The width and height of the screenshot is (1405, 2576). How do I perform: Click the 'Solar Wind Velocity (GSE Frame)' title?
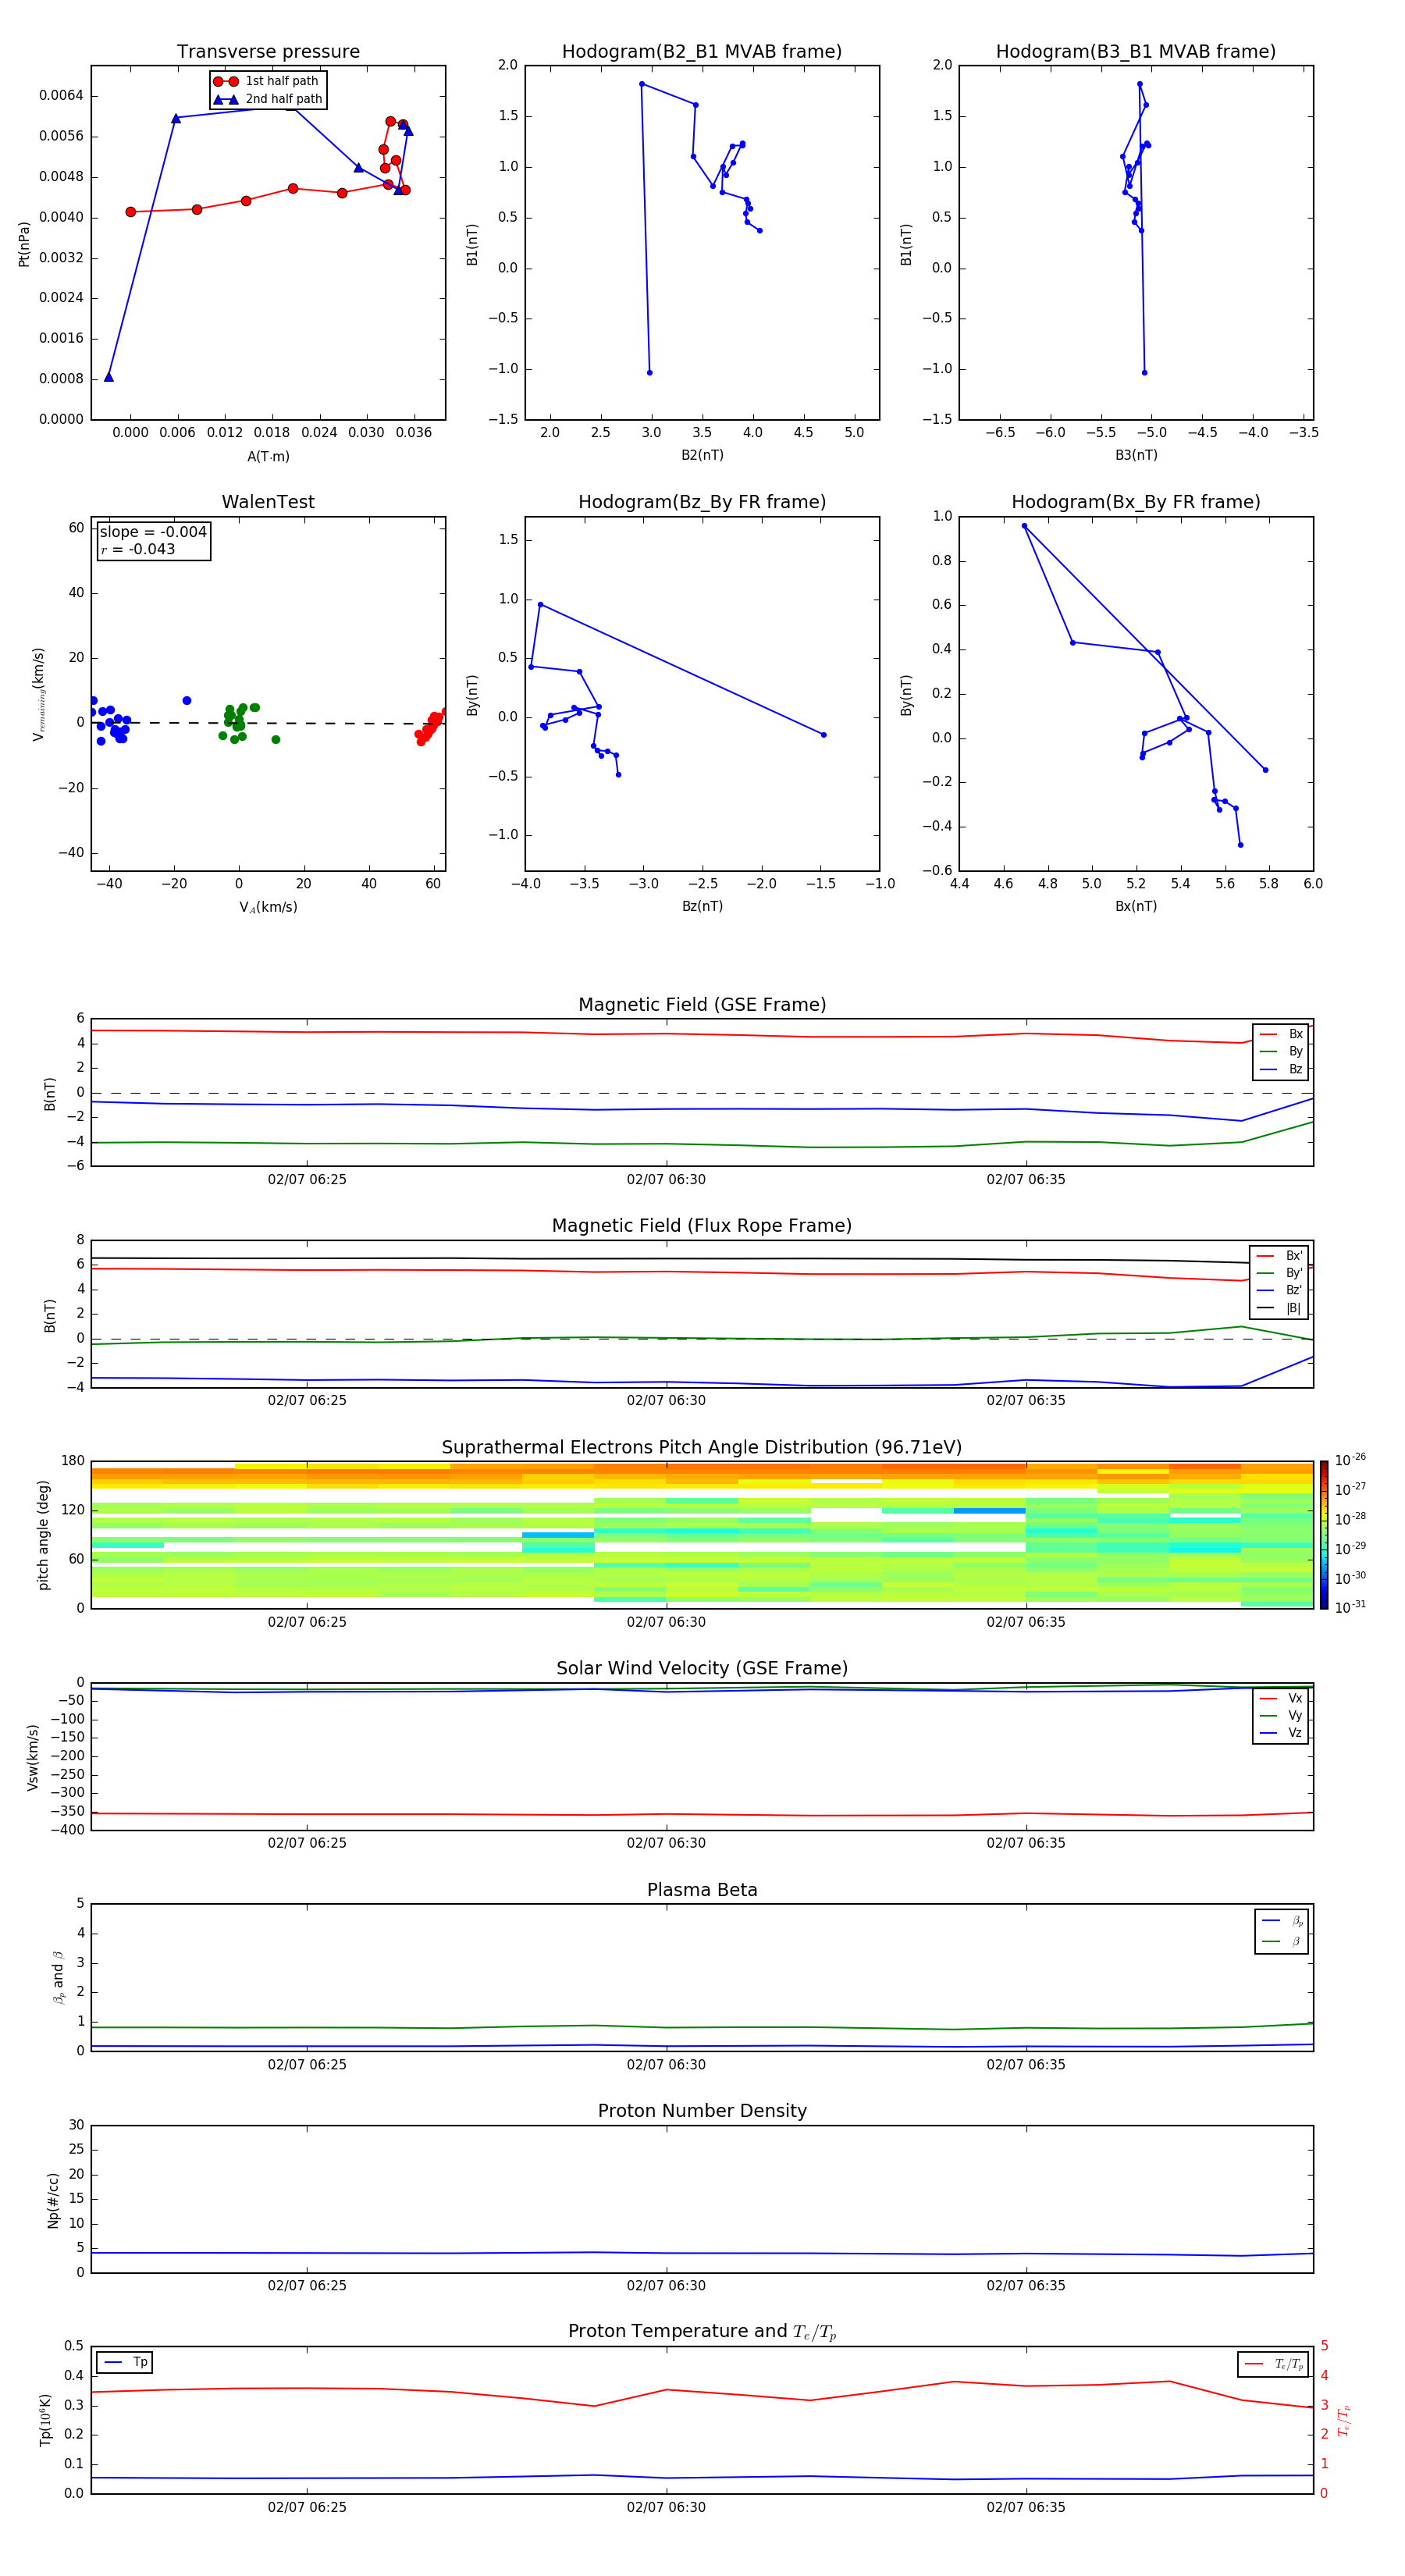(x=702, y=1669)
